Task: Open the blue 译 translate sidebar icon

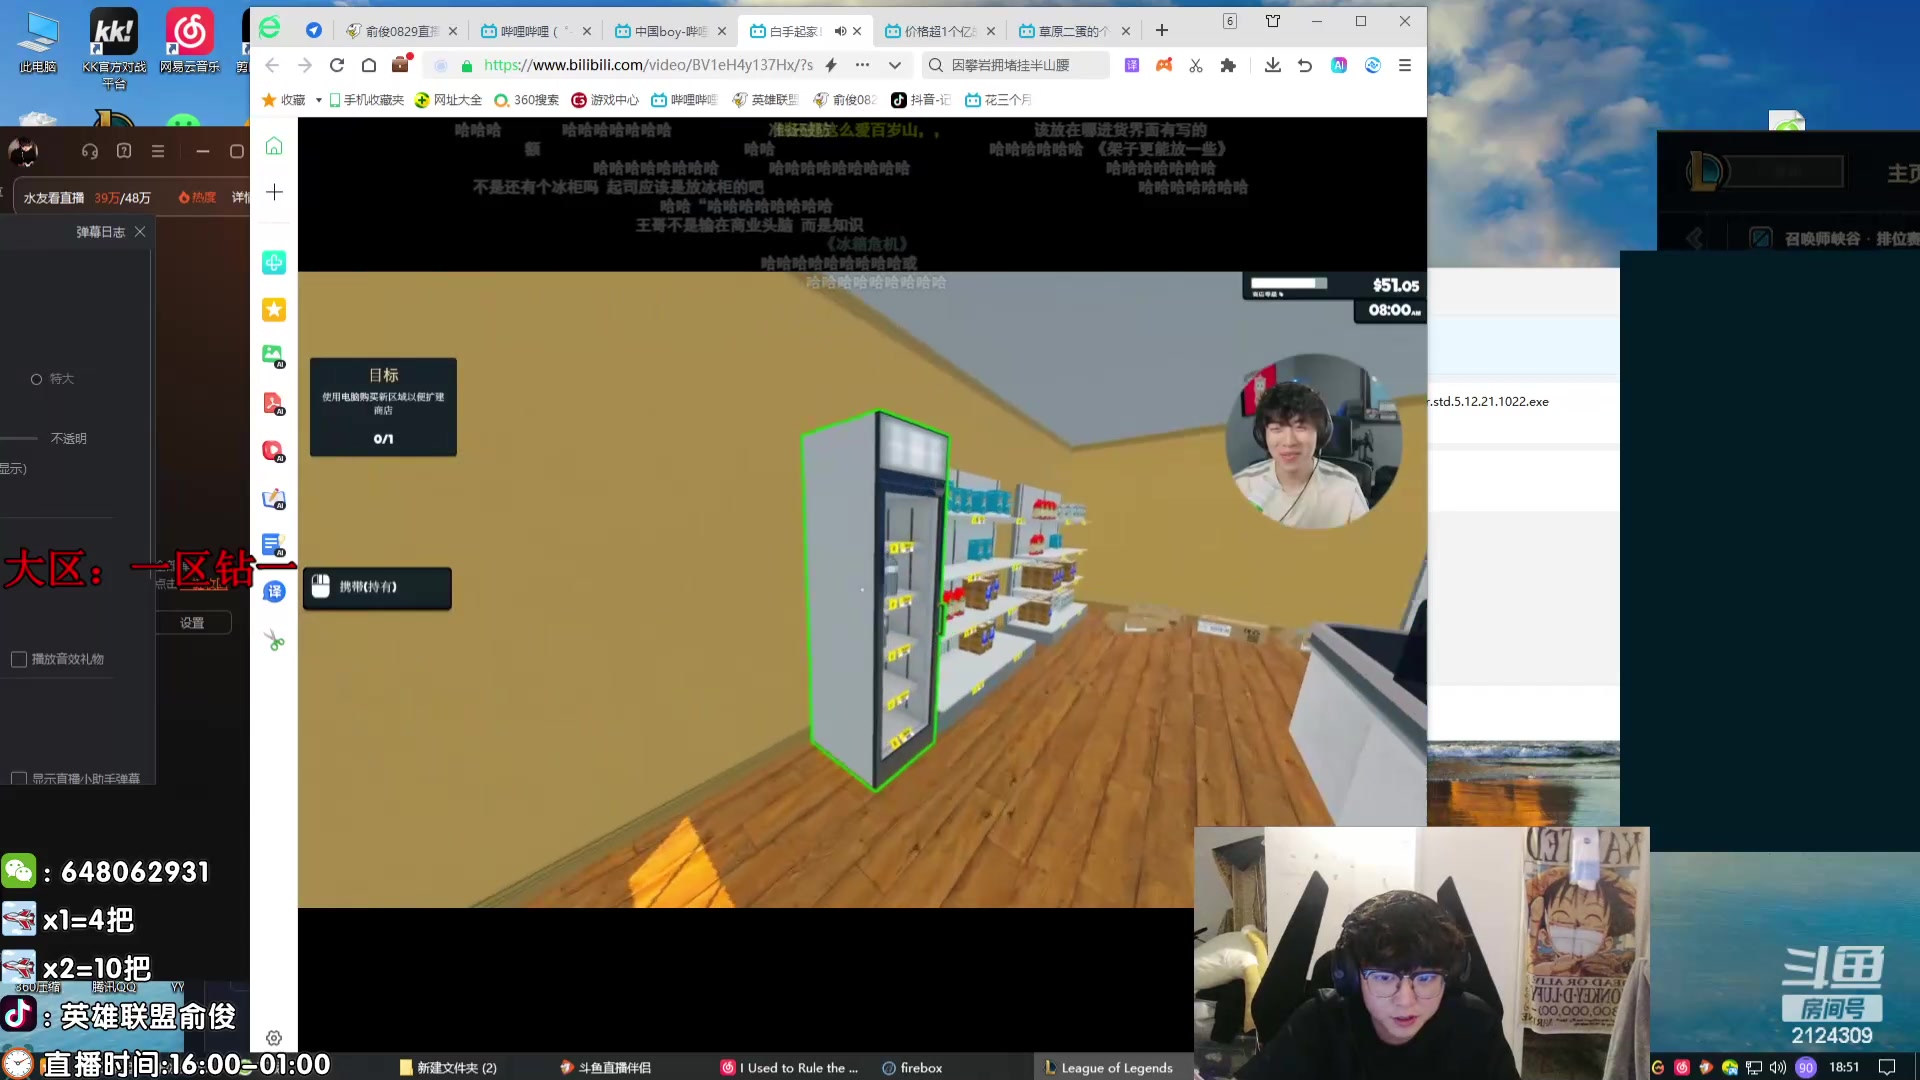Action: [x=274, y=592]
